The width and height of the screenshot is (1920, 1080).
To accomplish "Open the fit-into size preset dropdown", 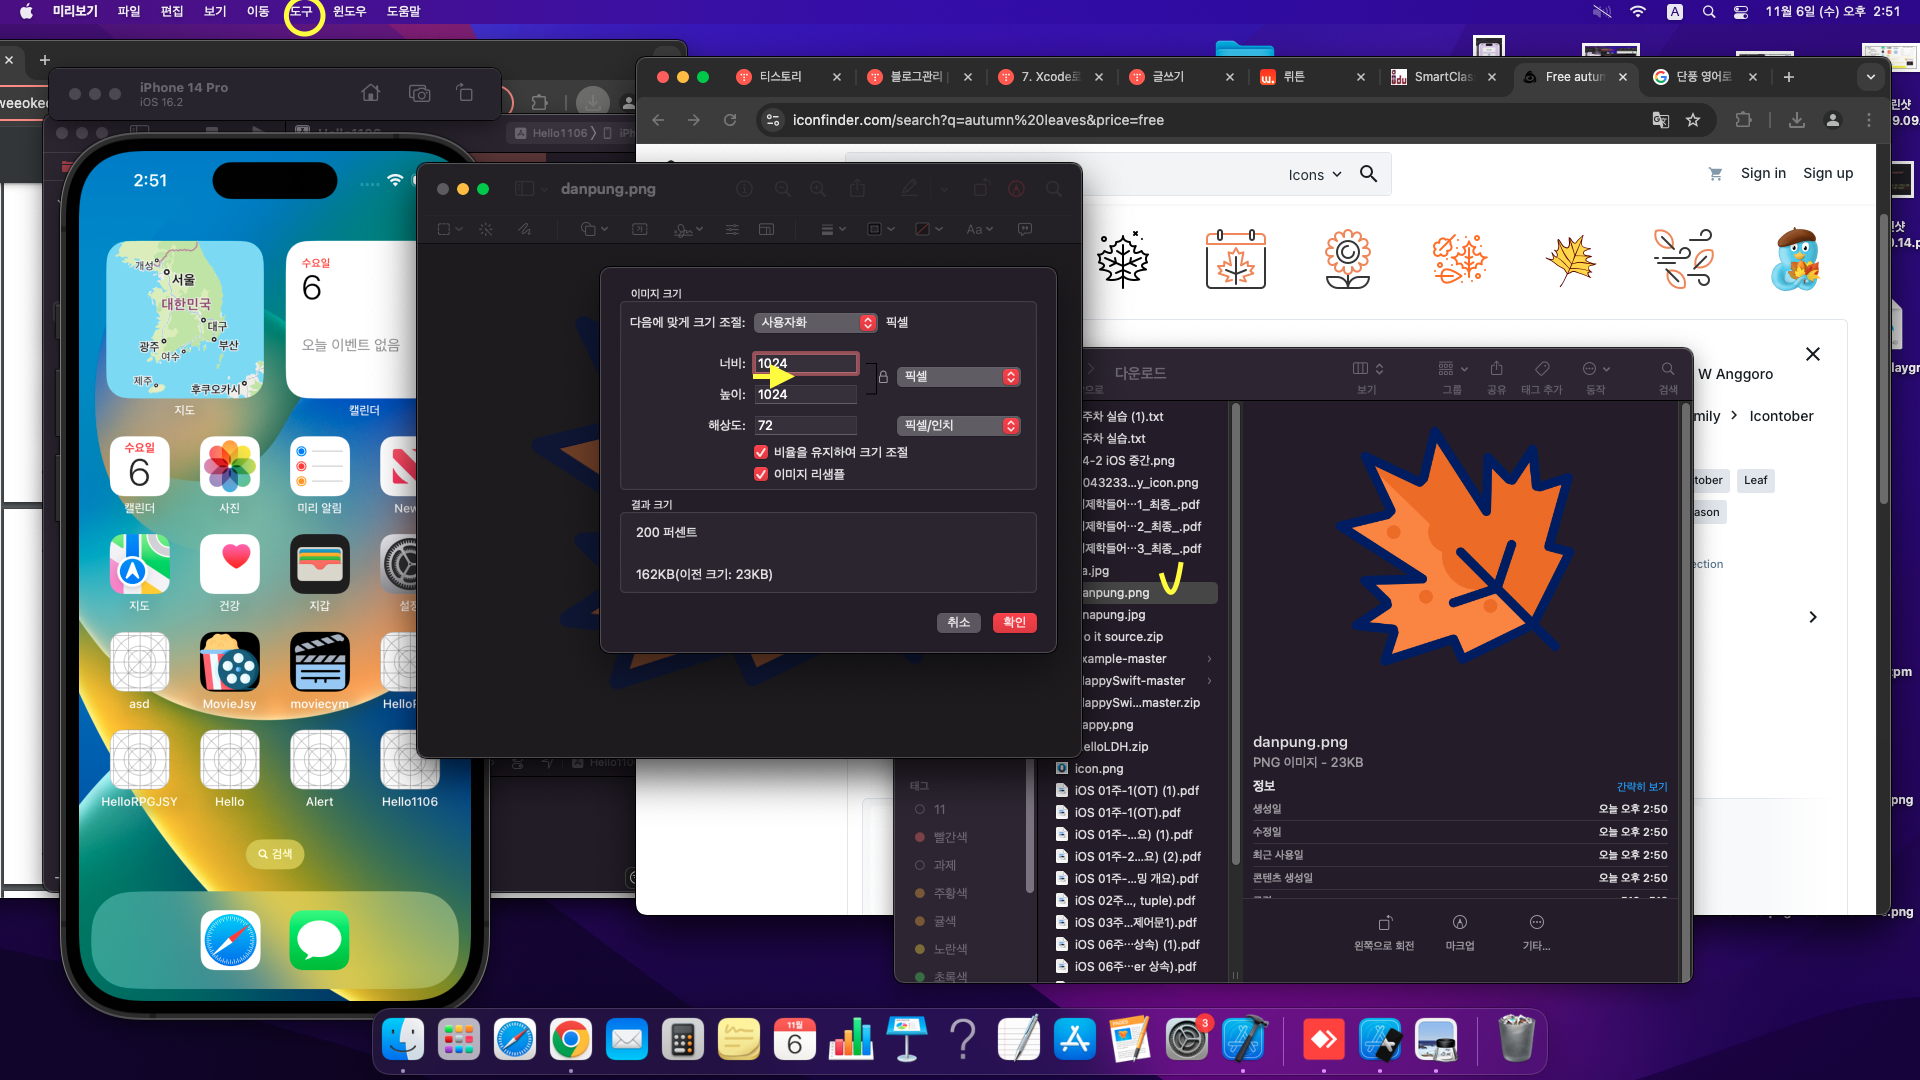I will tap(815, 322).
